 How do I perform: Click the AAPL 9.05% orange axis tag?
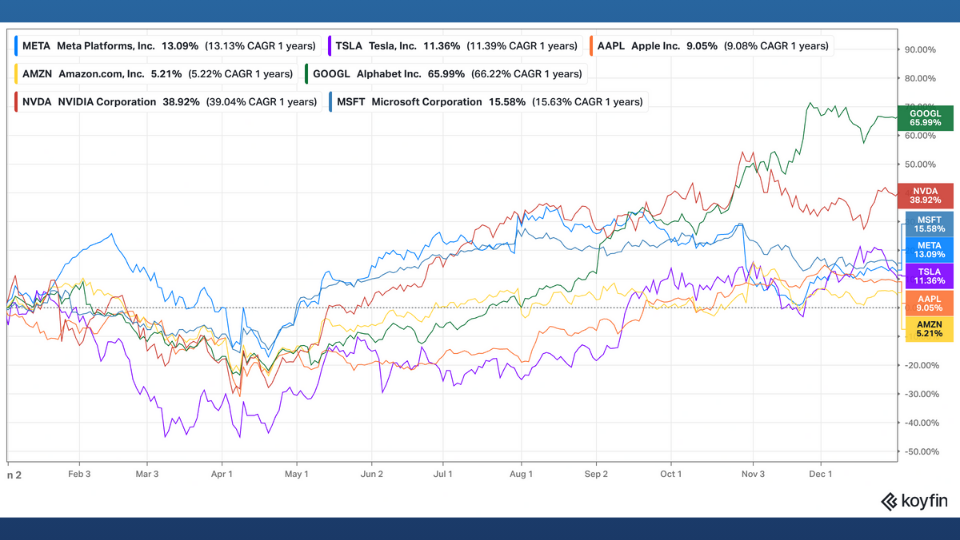click(925, 302)
